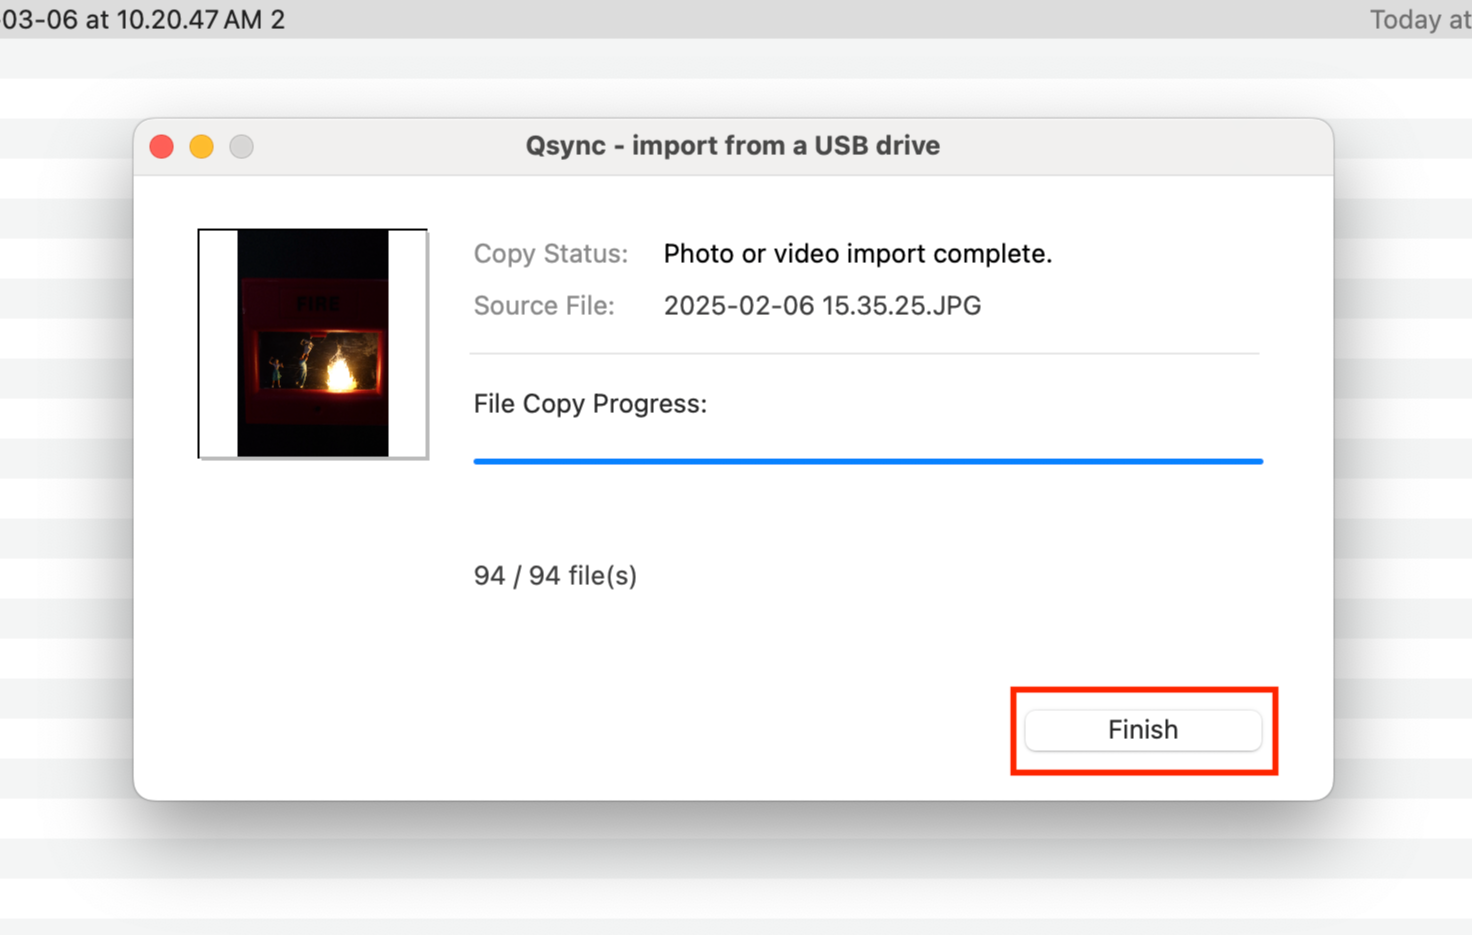The height and width of the screenshot is (935, 1472).
Task: Click the faint FIRE text in the thumbnail
Action: 318,304
